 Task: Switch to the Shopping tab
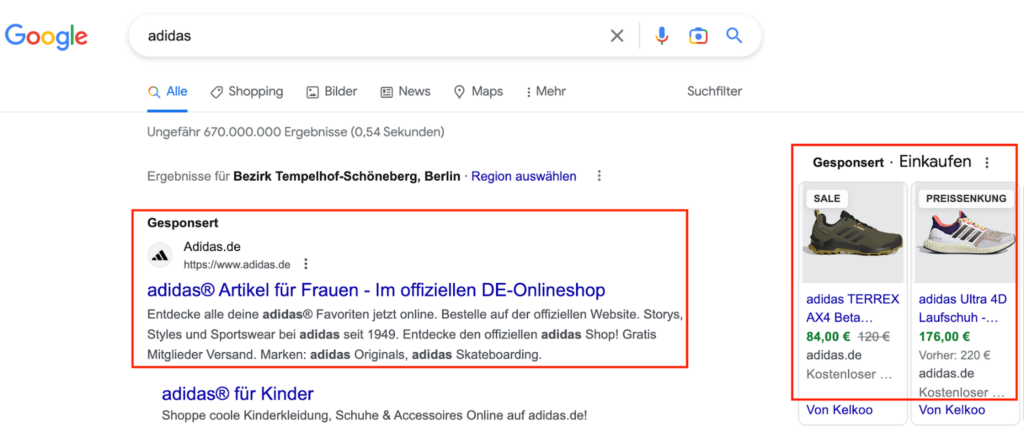pos(247,91)
